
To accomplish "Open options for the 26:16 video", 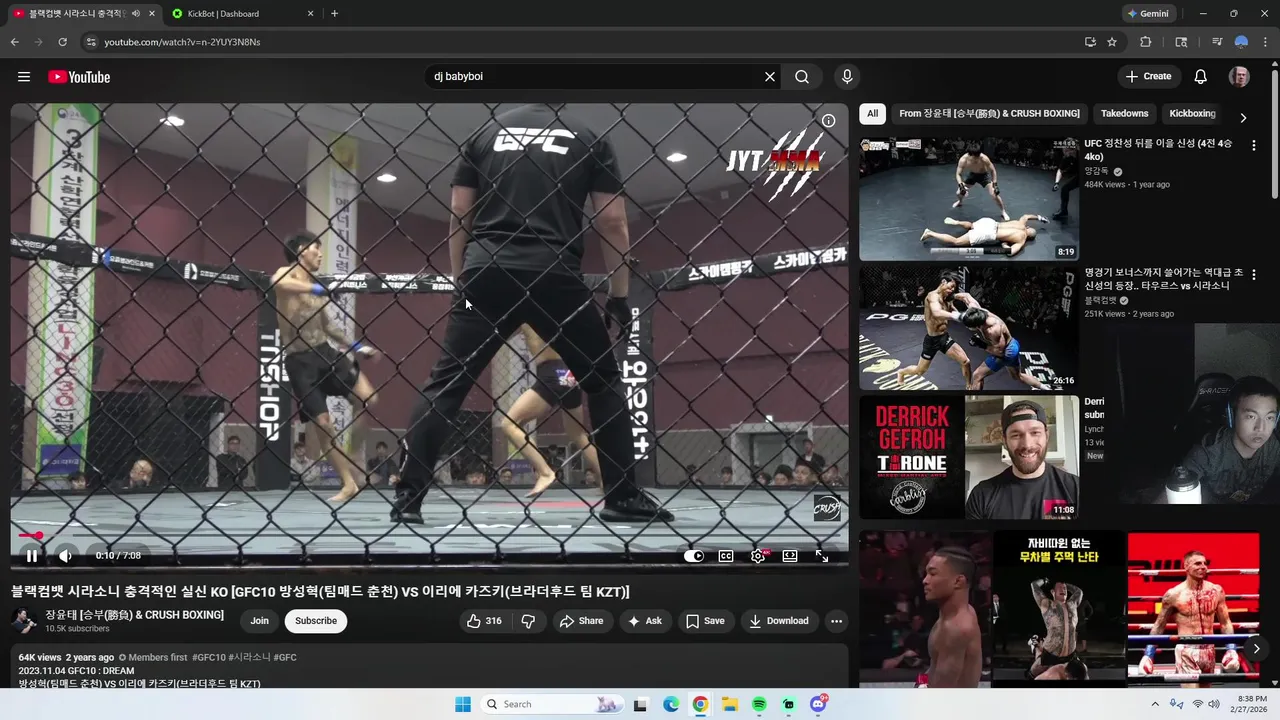I will [1253, 274].
